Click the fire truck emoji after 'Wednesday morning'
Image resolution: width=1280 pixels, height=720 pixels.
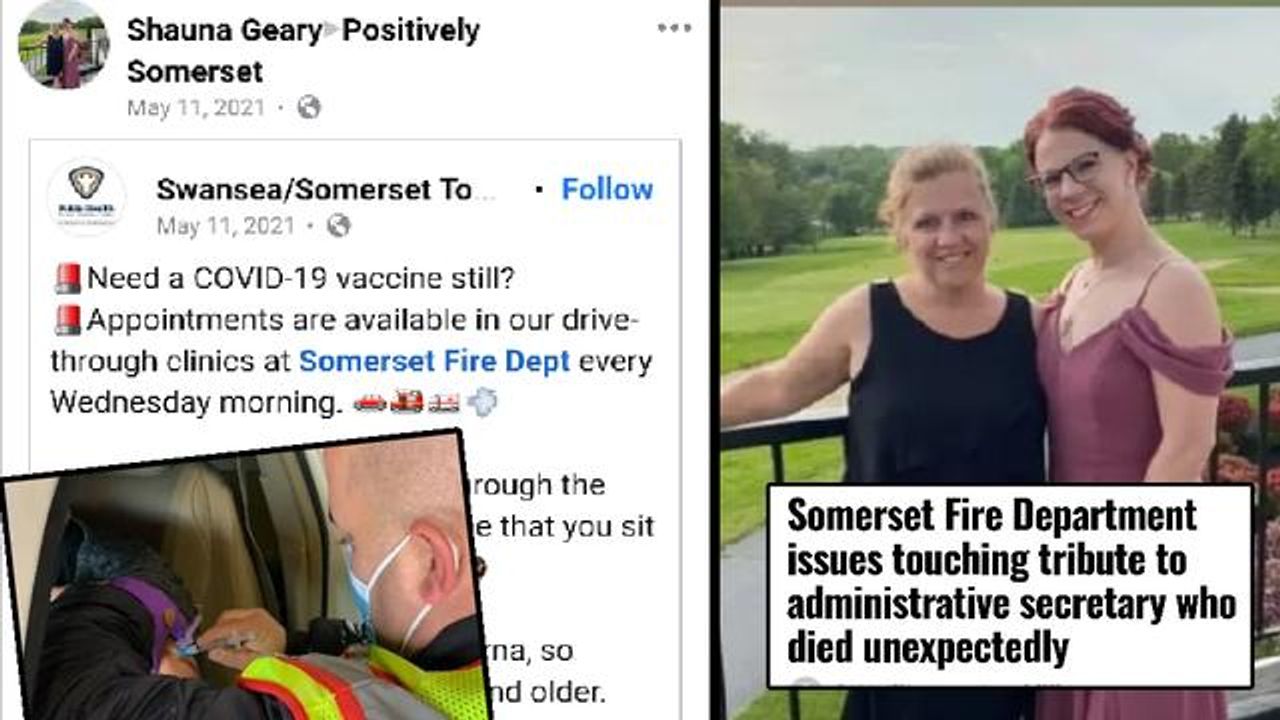[x=407, y=402]
